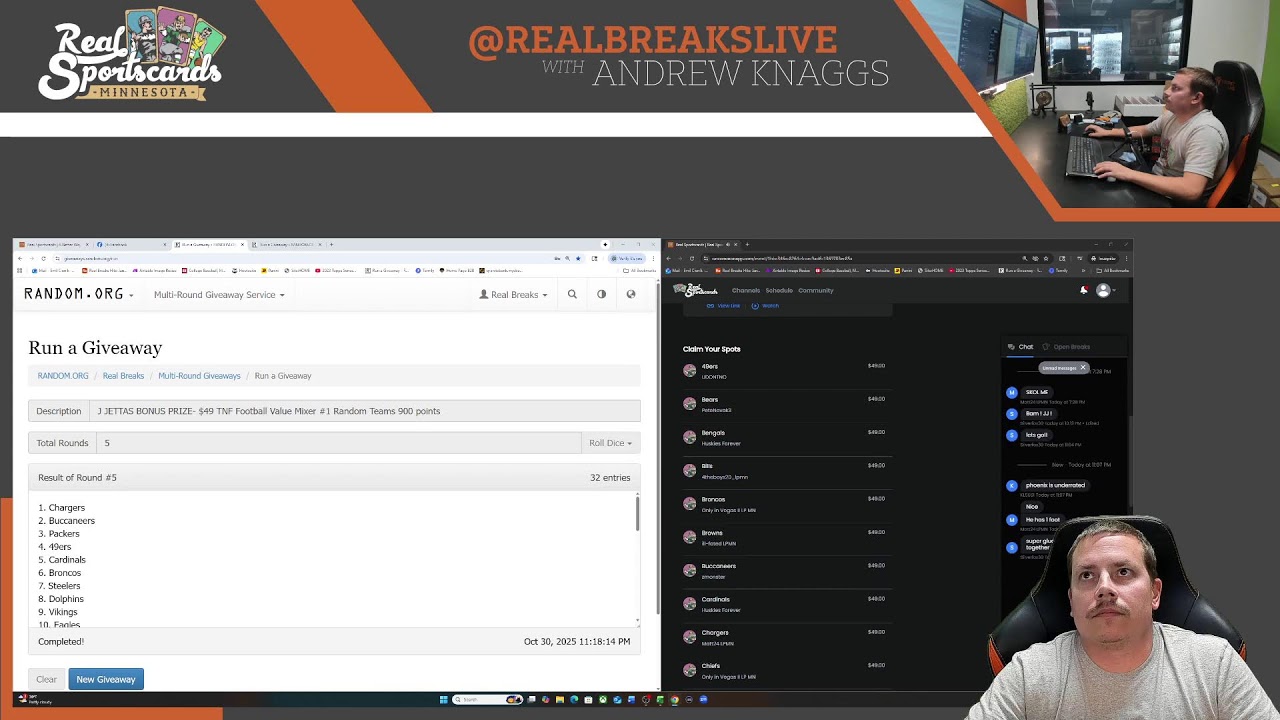This screenshot has height=720, width=1280.
Task: Click the New Giveaway button
Action: tap(106, 679)
